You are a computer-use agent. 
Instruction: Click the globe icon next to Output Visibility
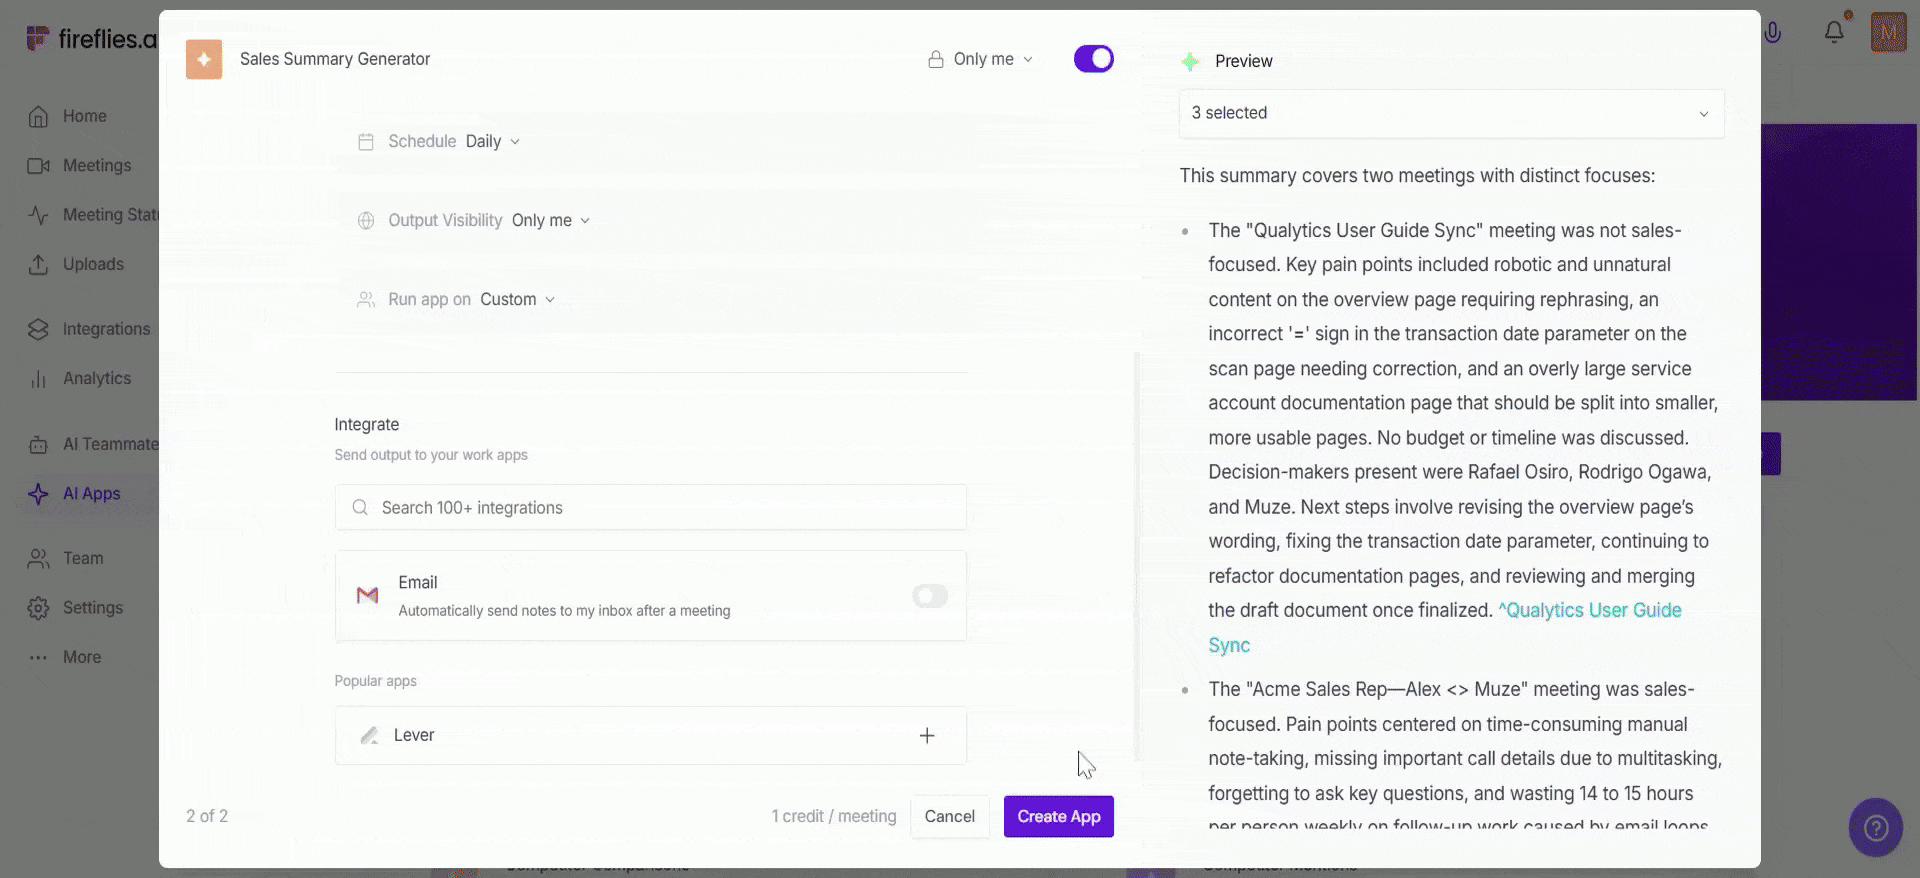[x=366, y=220]
